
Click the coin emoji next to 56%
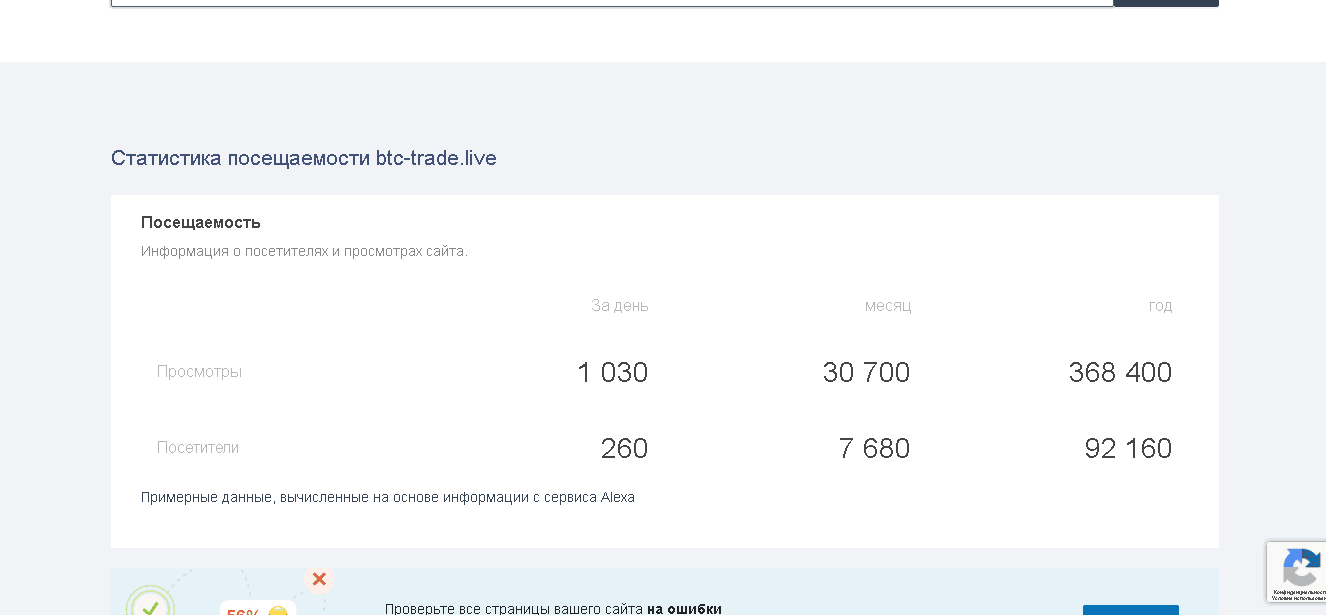[278, 611]
